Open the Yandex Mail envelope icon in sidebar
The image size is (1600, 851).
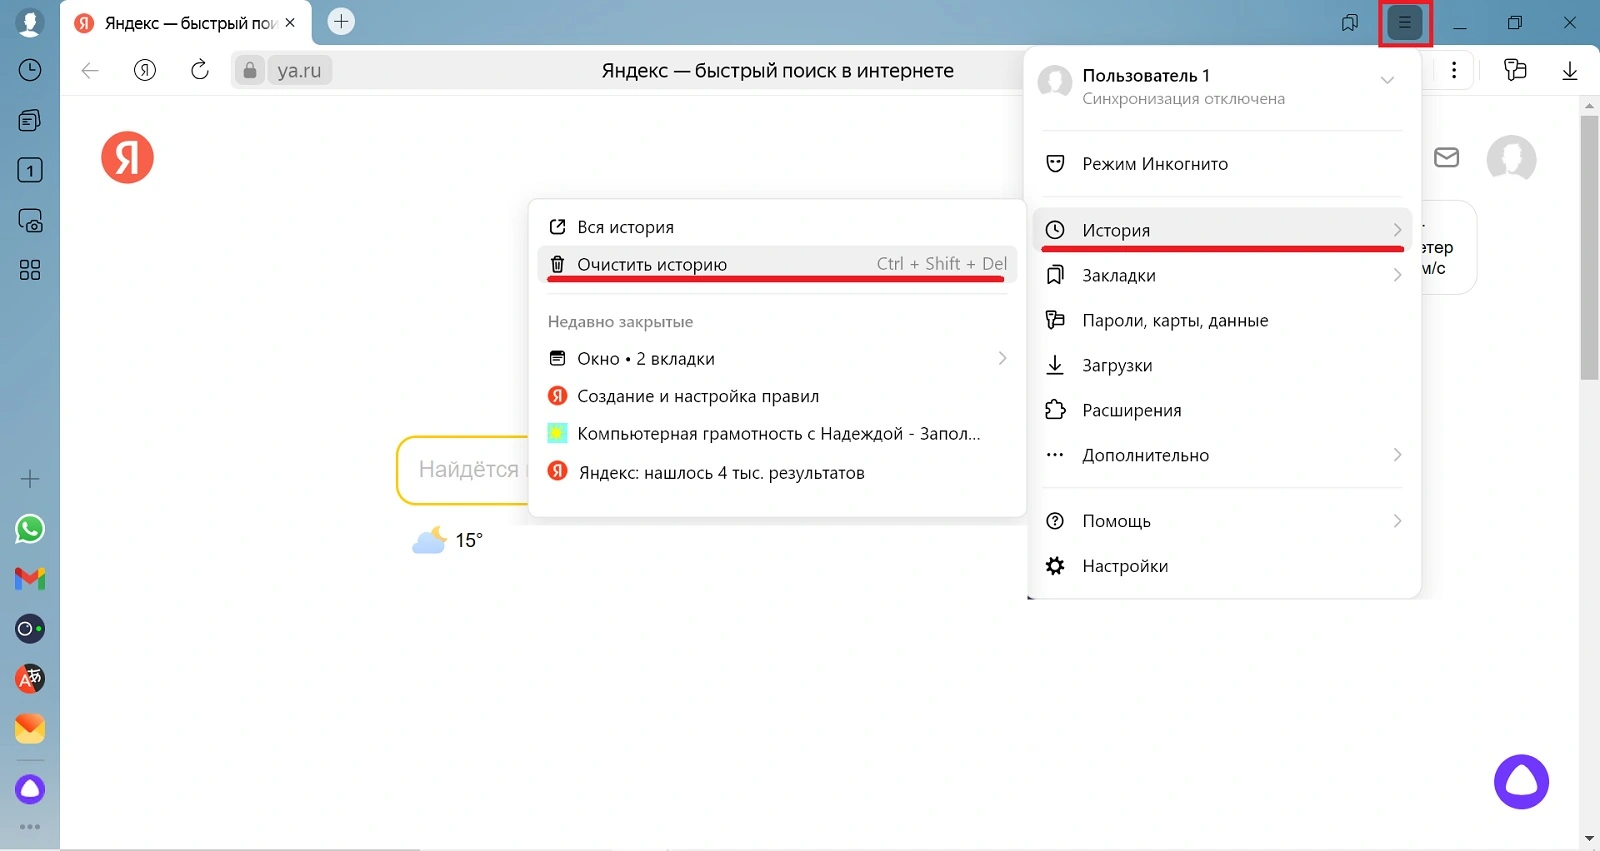click(30, 729)
